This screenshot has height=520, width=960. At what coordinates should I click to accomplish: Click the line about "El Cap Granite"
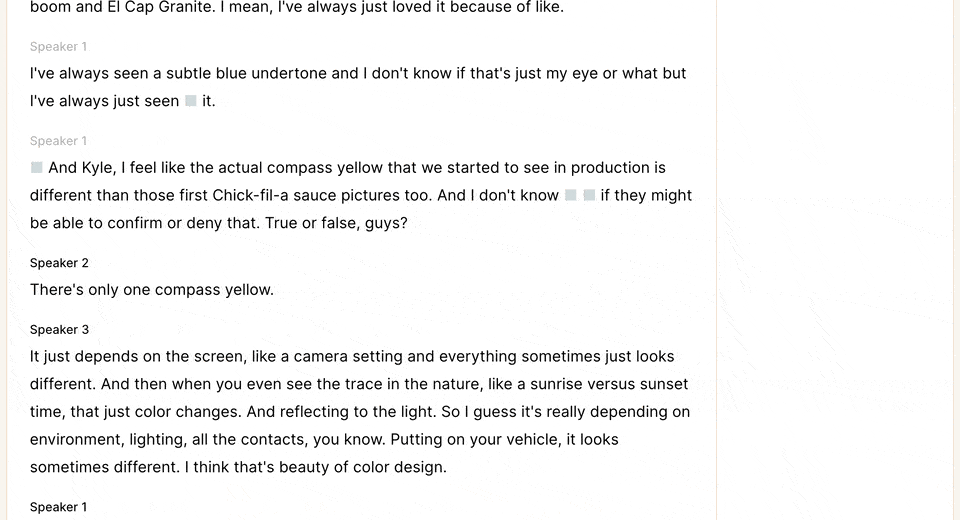coord(297,7)
